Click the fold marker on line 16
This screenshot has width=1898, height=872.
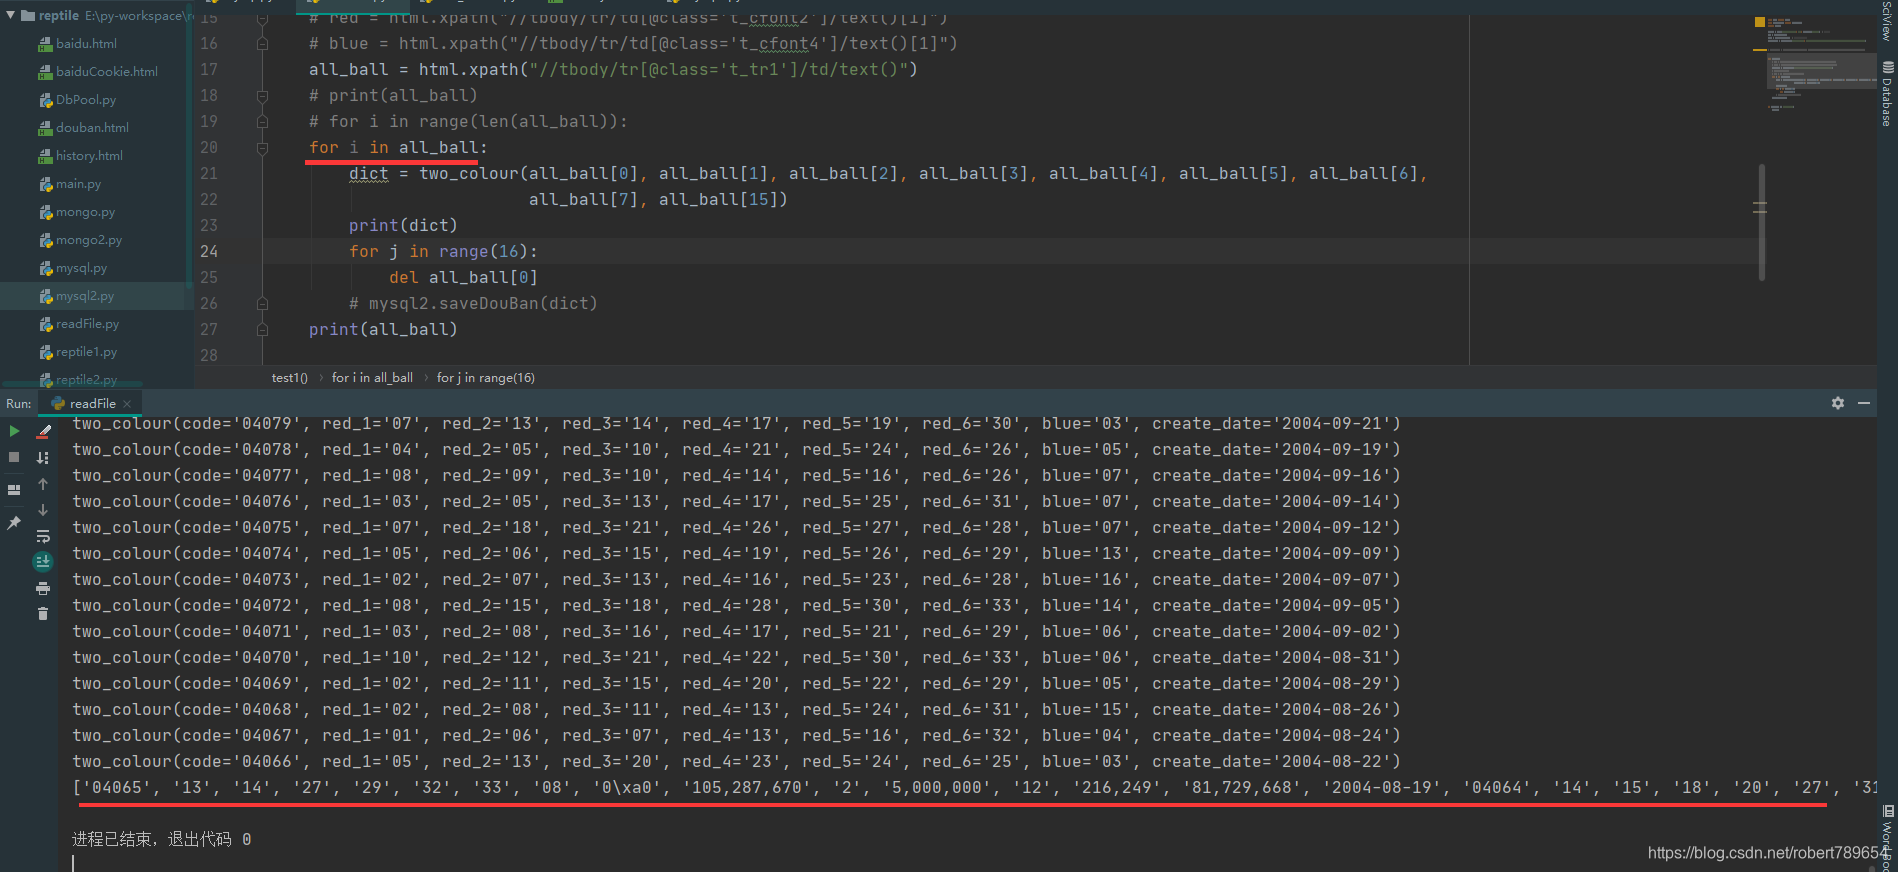(262, 44)
